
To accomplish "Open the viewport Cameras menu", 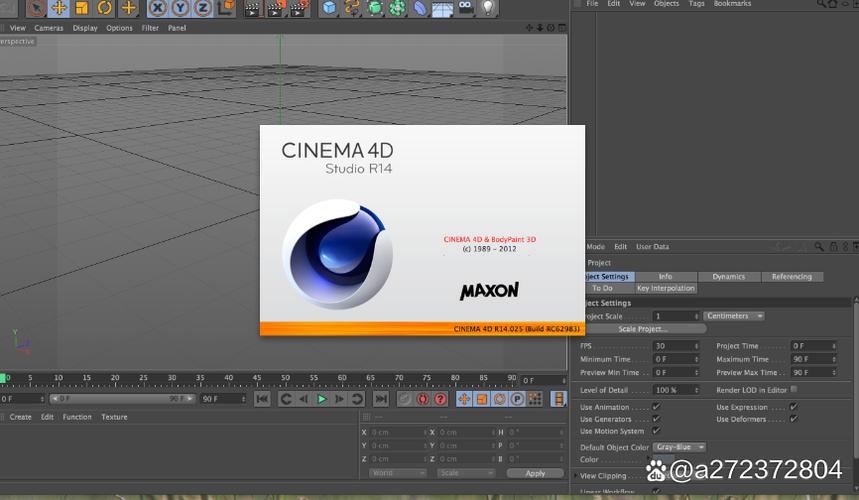I will click(49, 28).
